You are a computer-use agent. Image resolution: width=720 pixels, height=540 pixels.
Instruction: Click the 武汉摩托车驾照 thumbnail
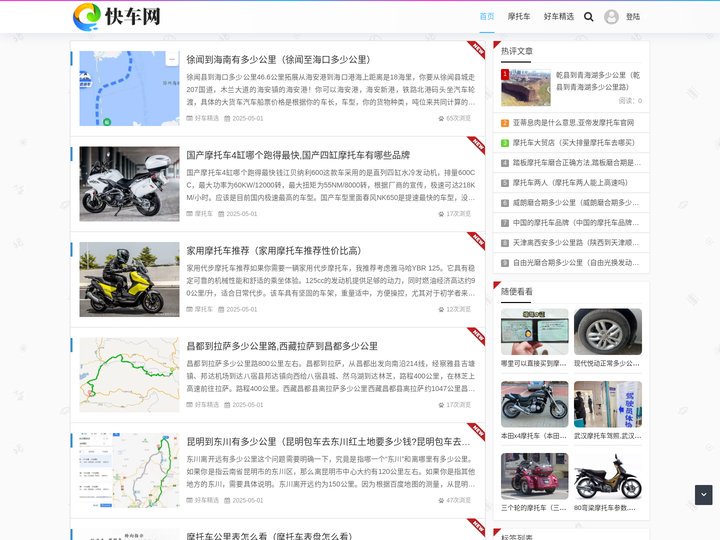click(x=608, y=404)
